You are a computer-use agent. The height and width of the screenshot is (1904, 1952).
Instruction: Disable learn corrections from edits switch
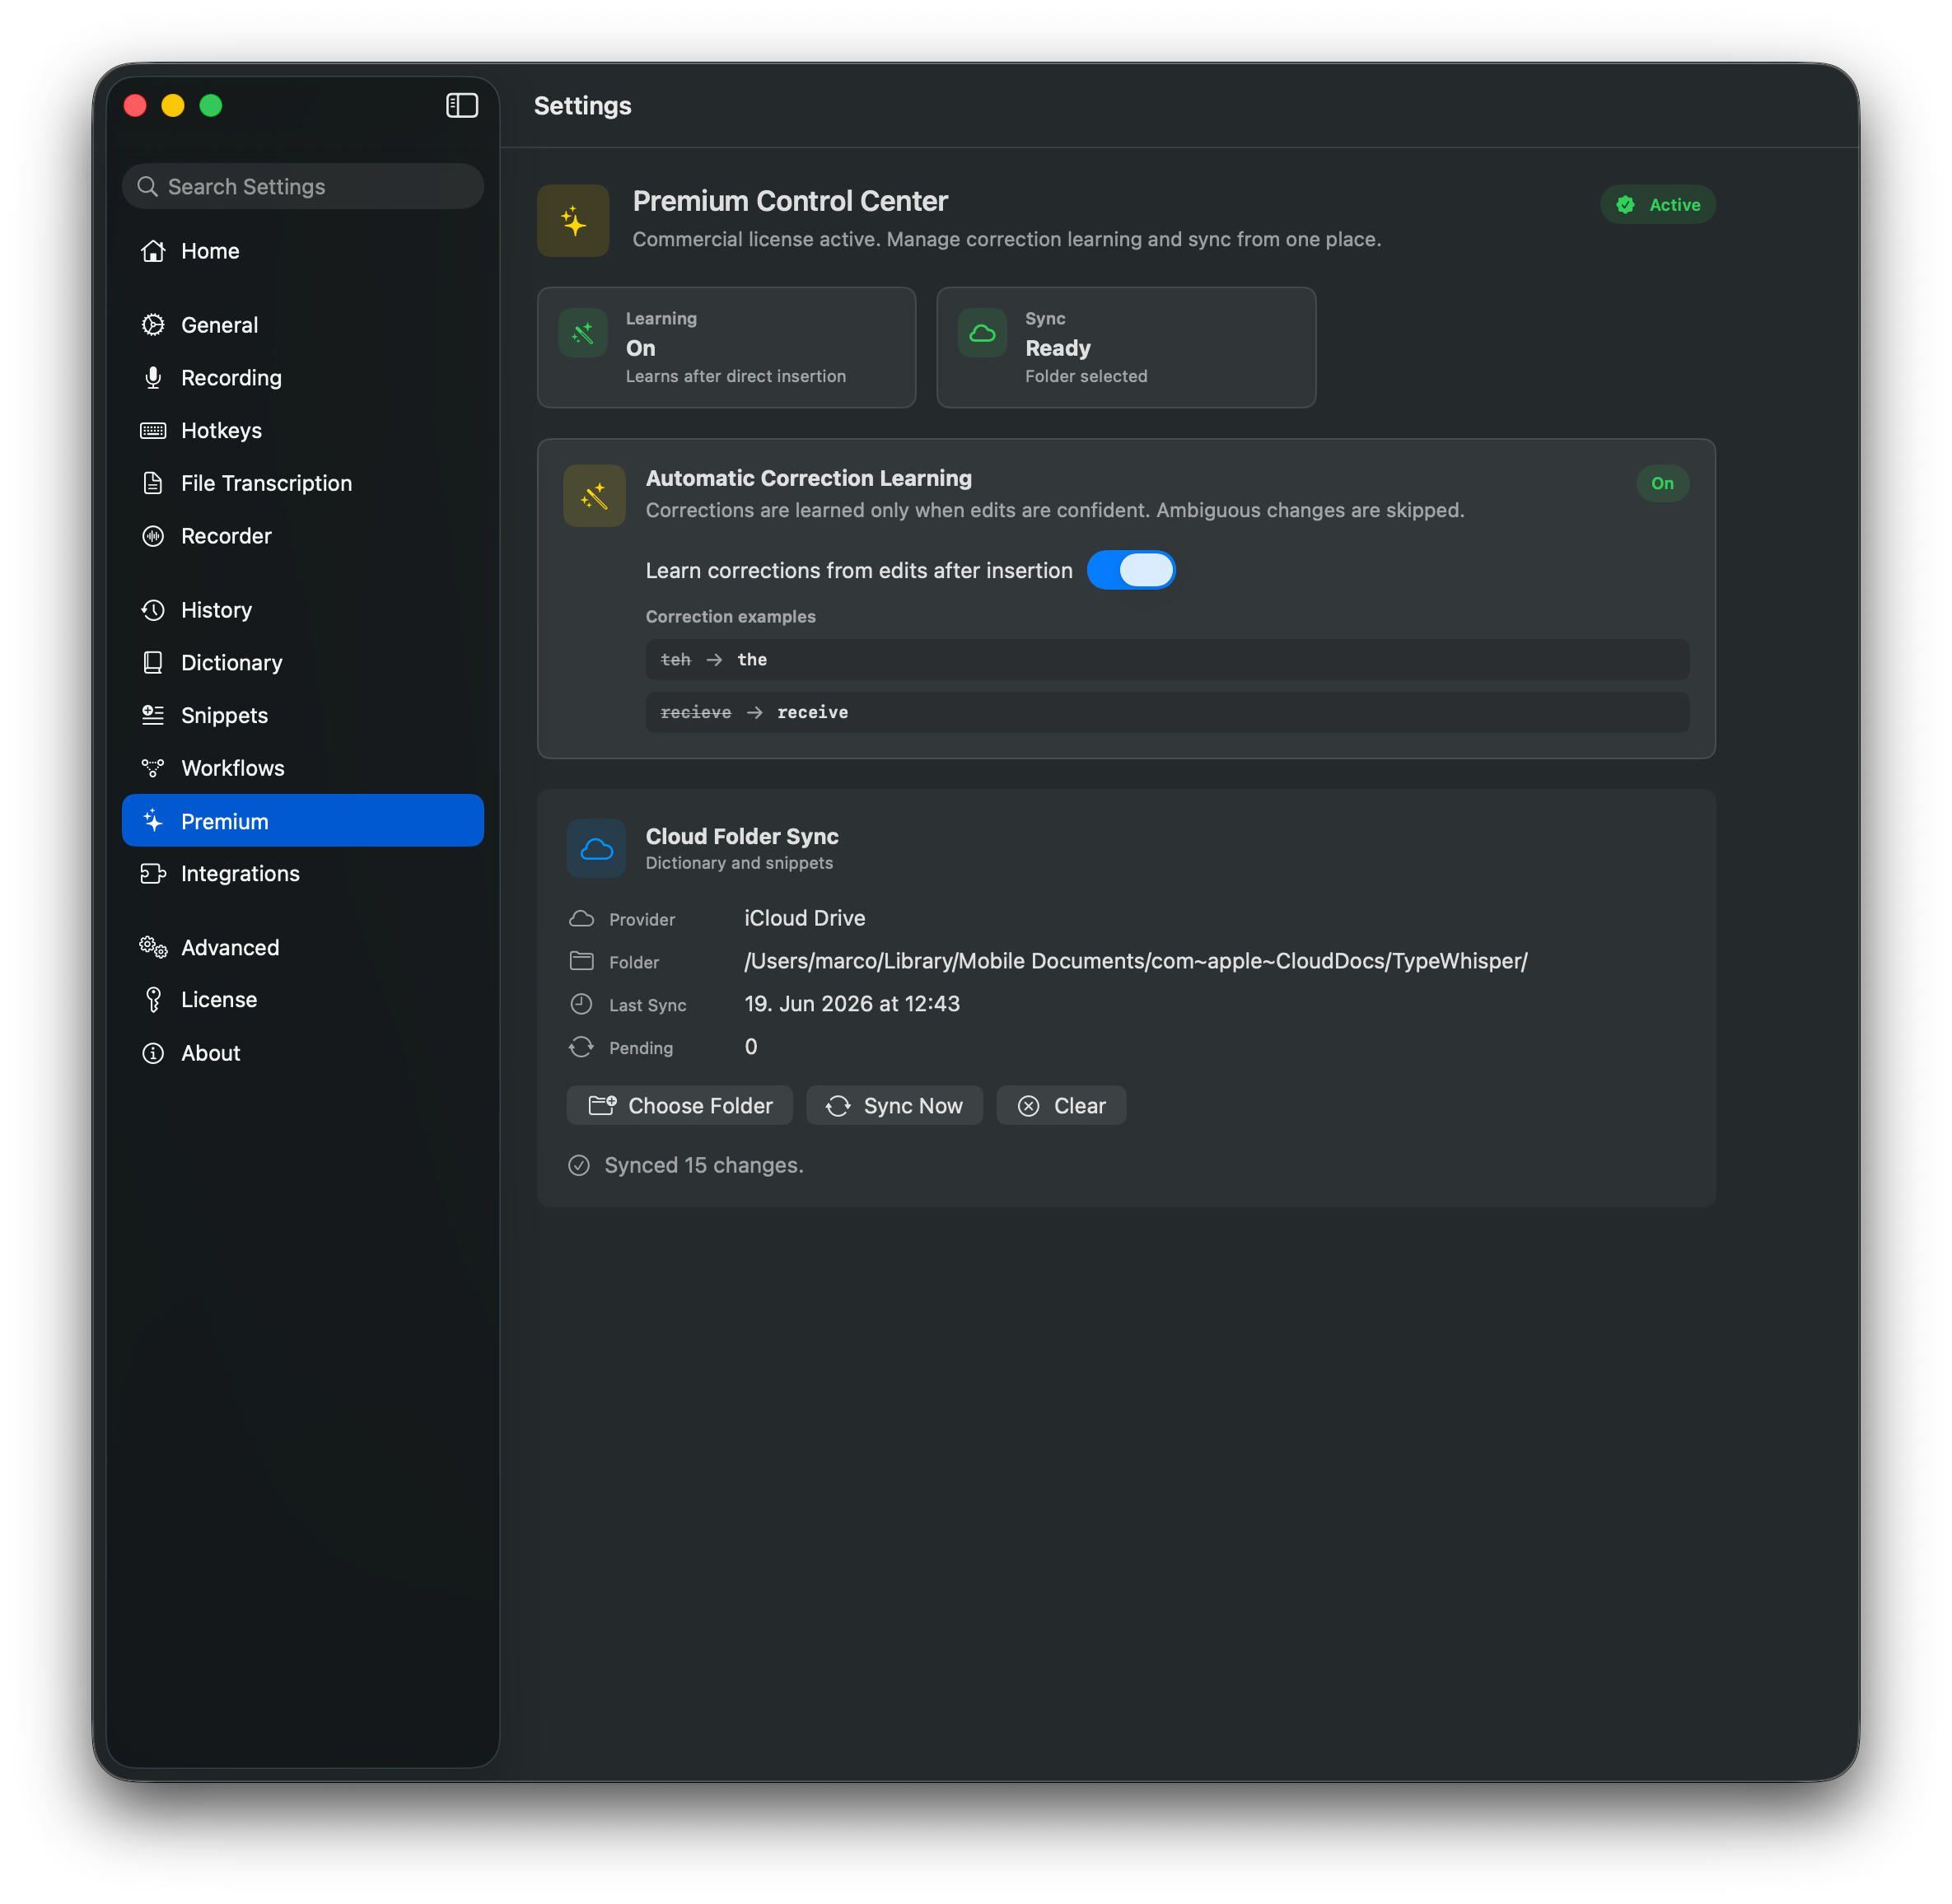point(1131,570)
